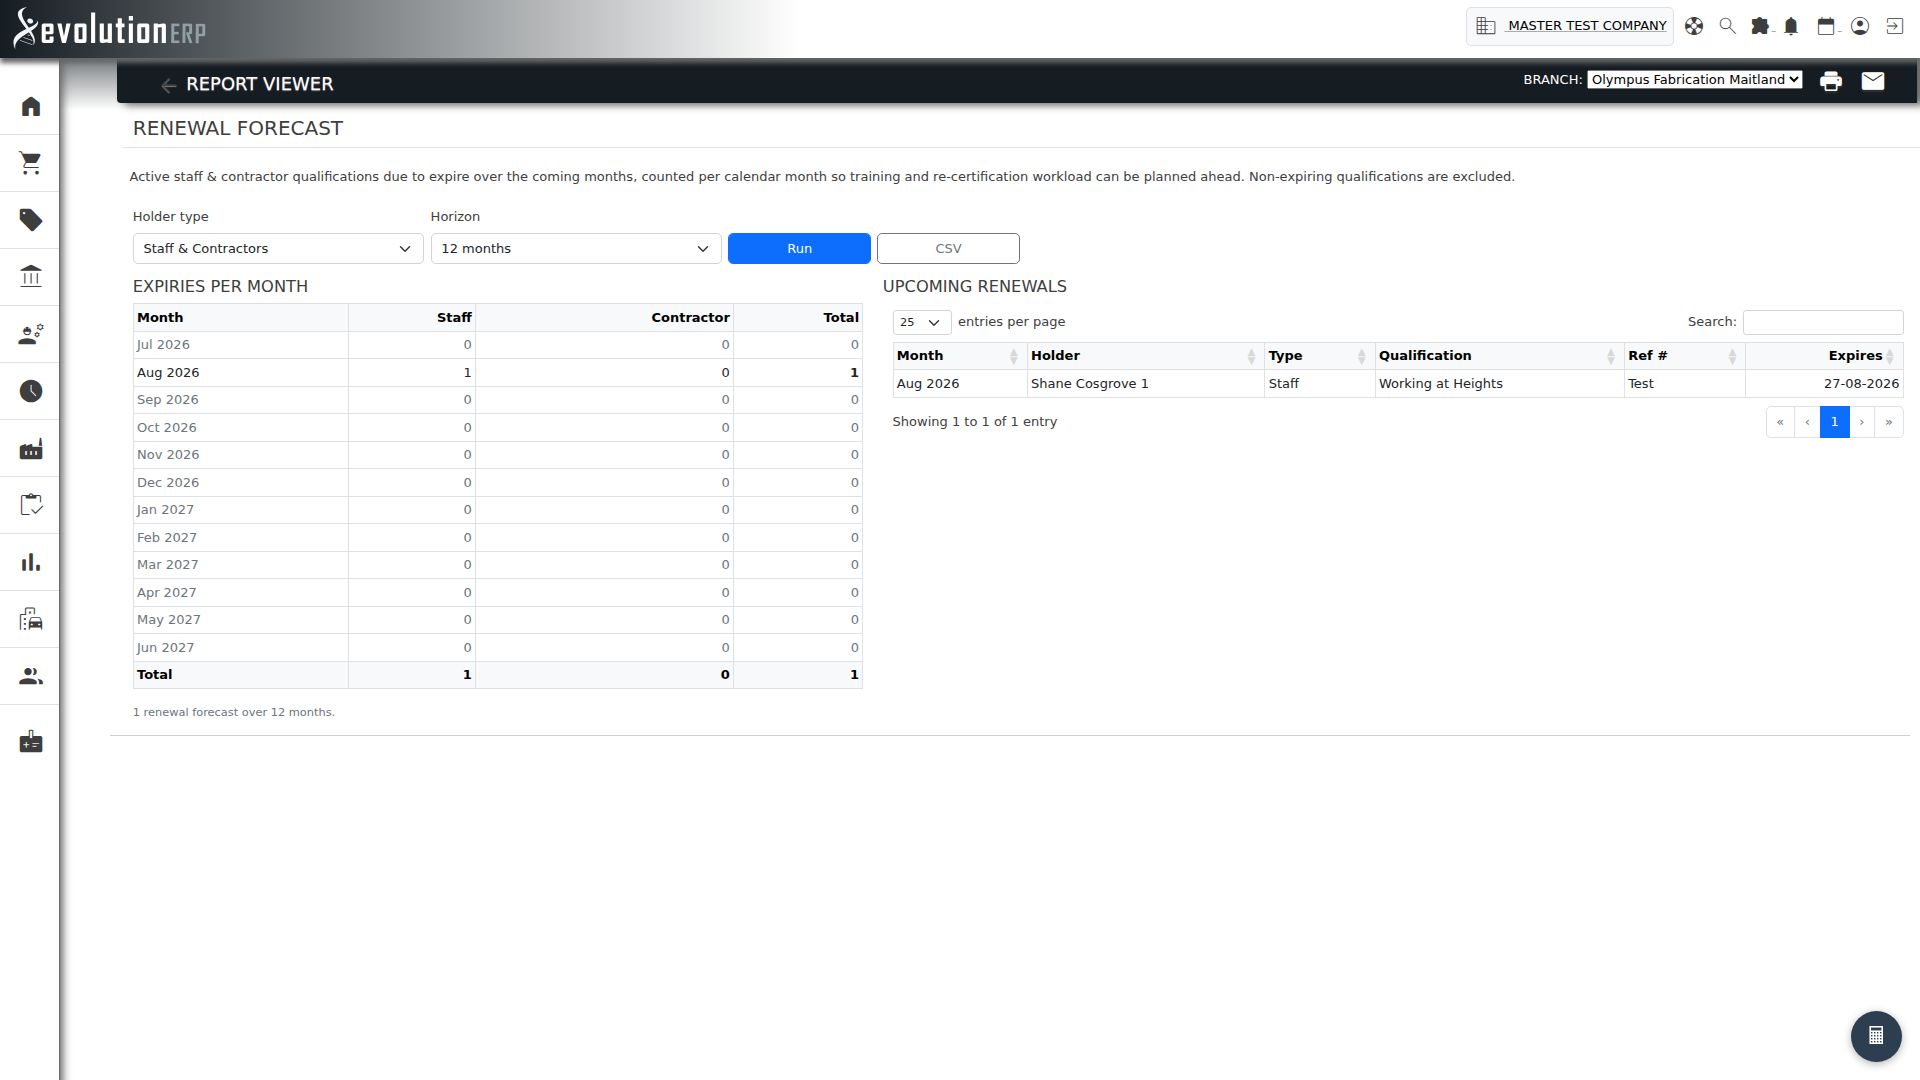The width and height of the screenshot is (1920, 1080).
Task: Open the puzzle piece extensions icon
Action: coord(1760,26)
